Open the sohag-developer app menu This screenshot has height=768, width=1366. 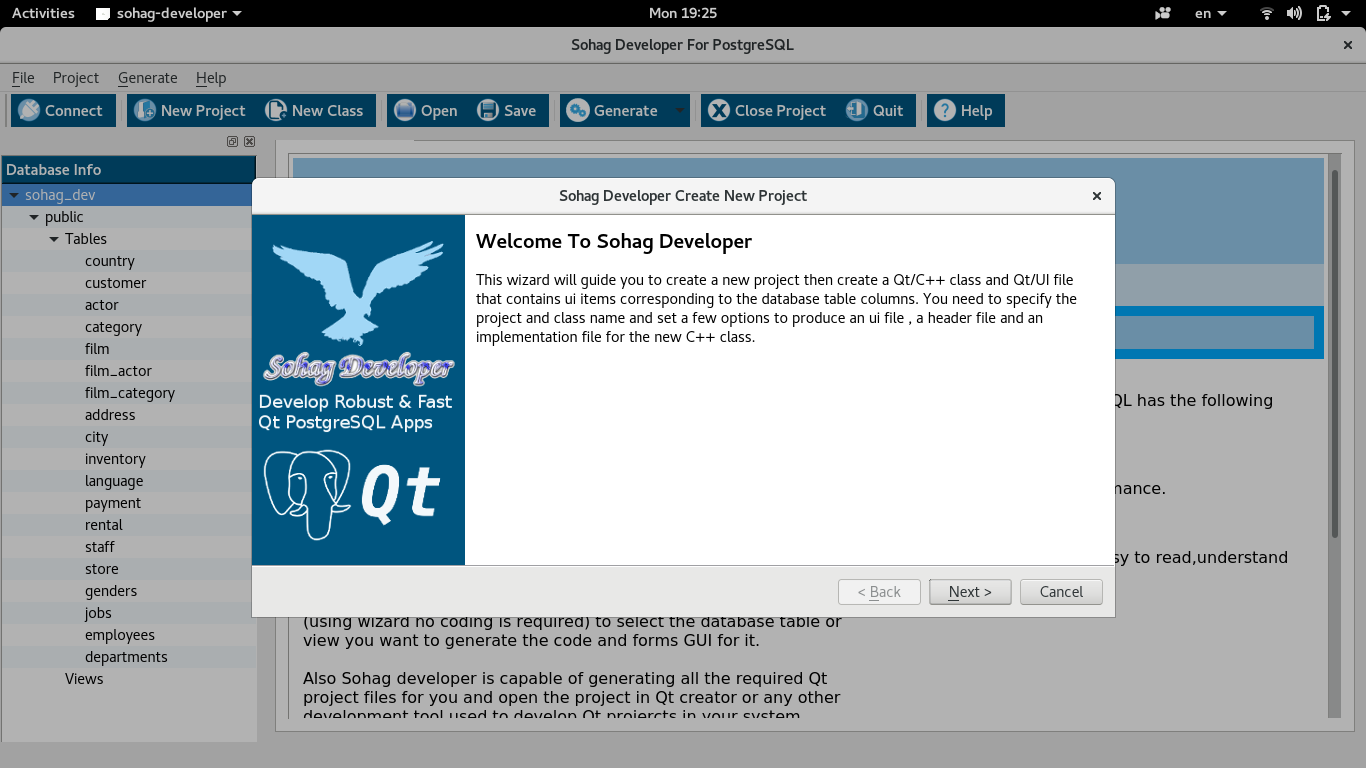169,13
